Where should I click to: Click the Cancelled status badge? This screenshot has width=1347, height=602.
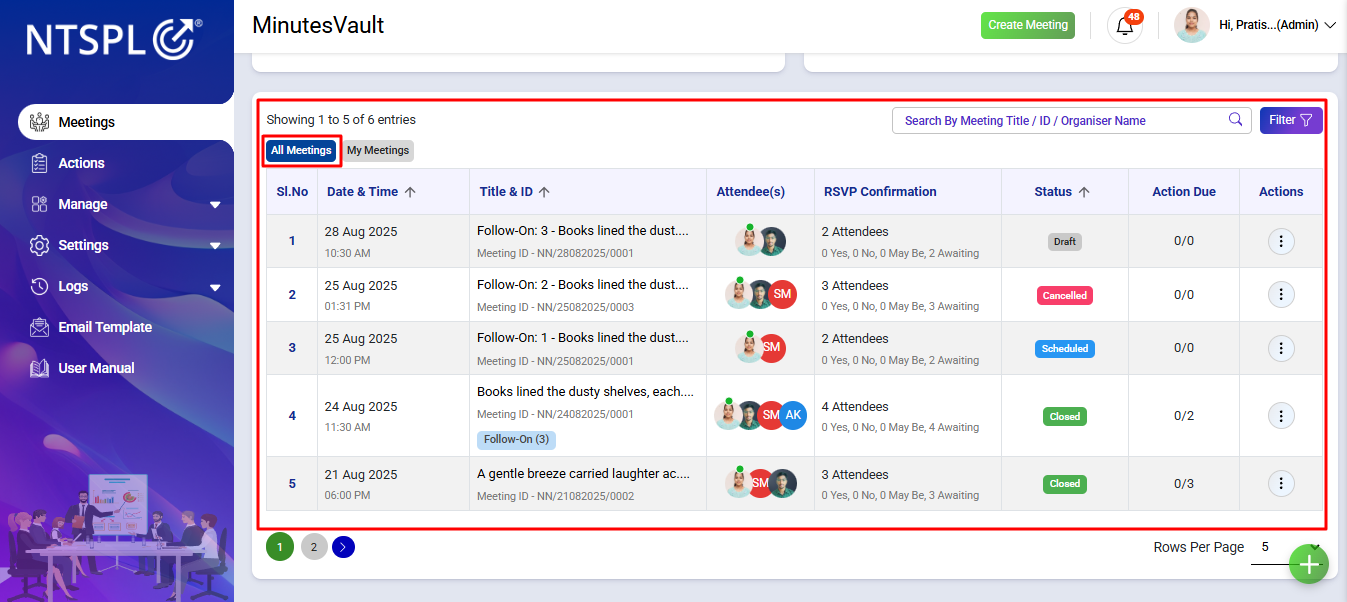click(1065, 295)
